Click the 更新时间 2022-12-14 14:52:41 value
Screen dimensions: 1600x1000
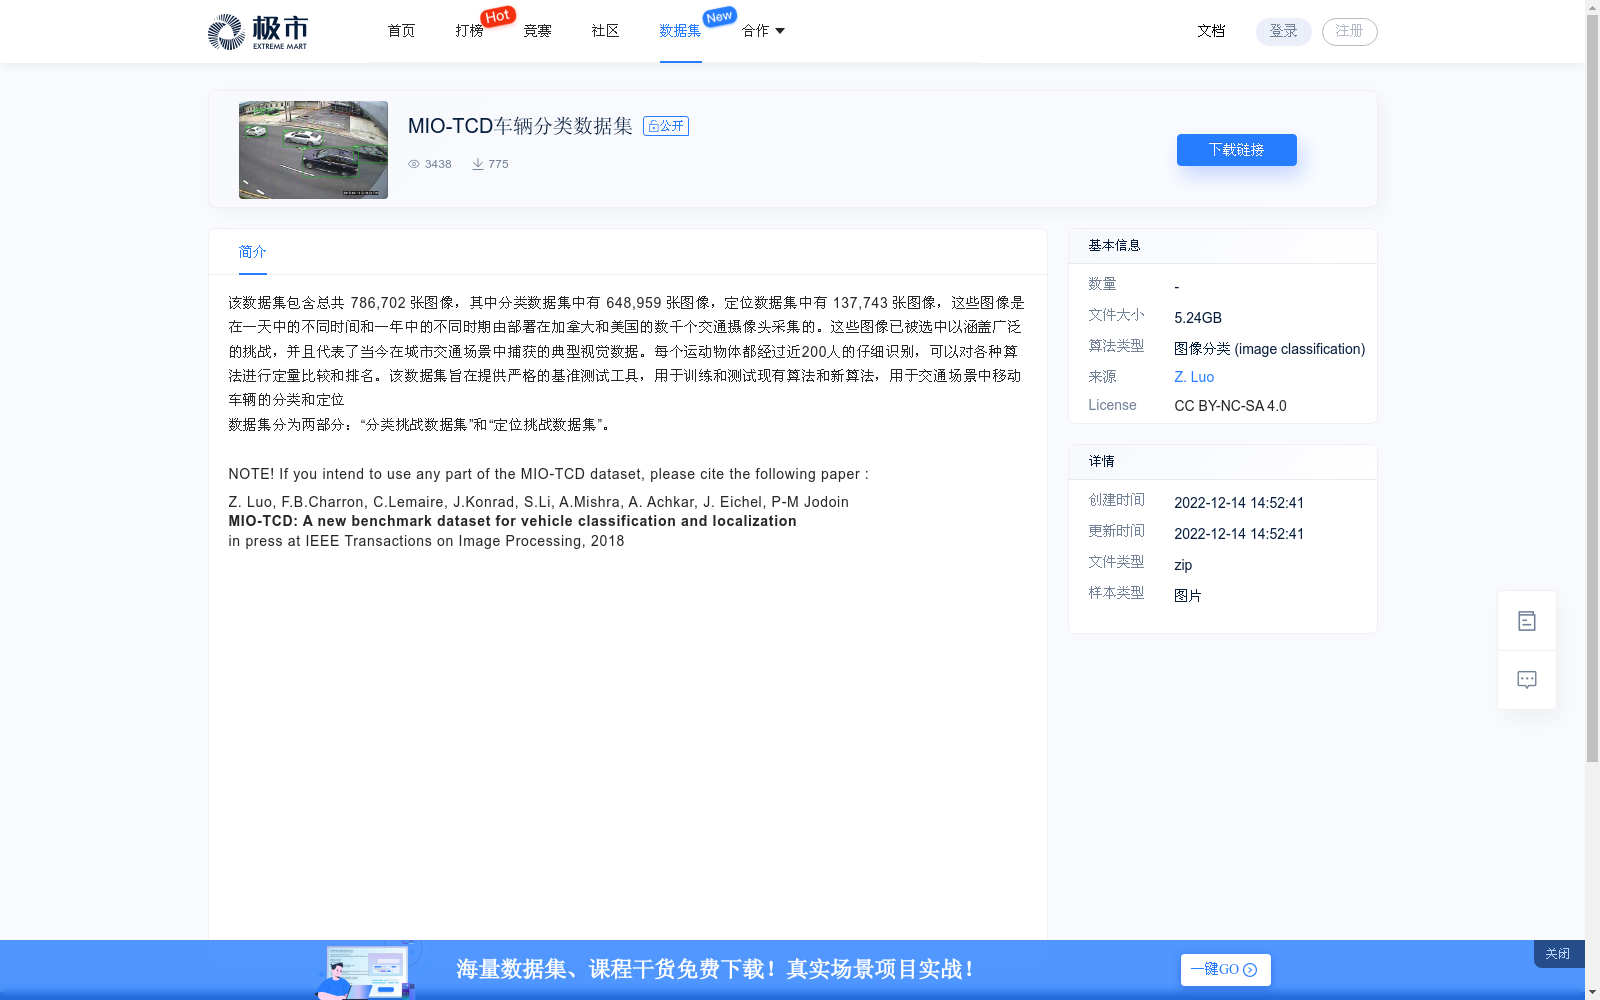(1239, 534)
